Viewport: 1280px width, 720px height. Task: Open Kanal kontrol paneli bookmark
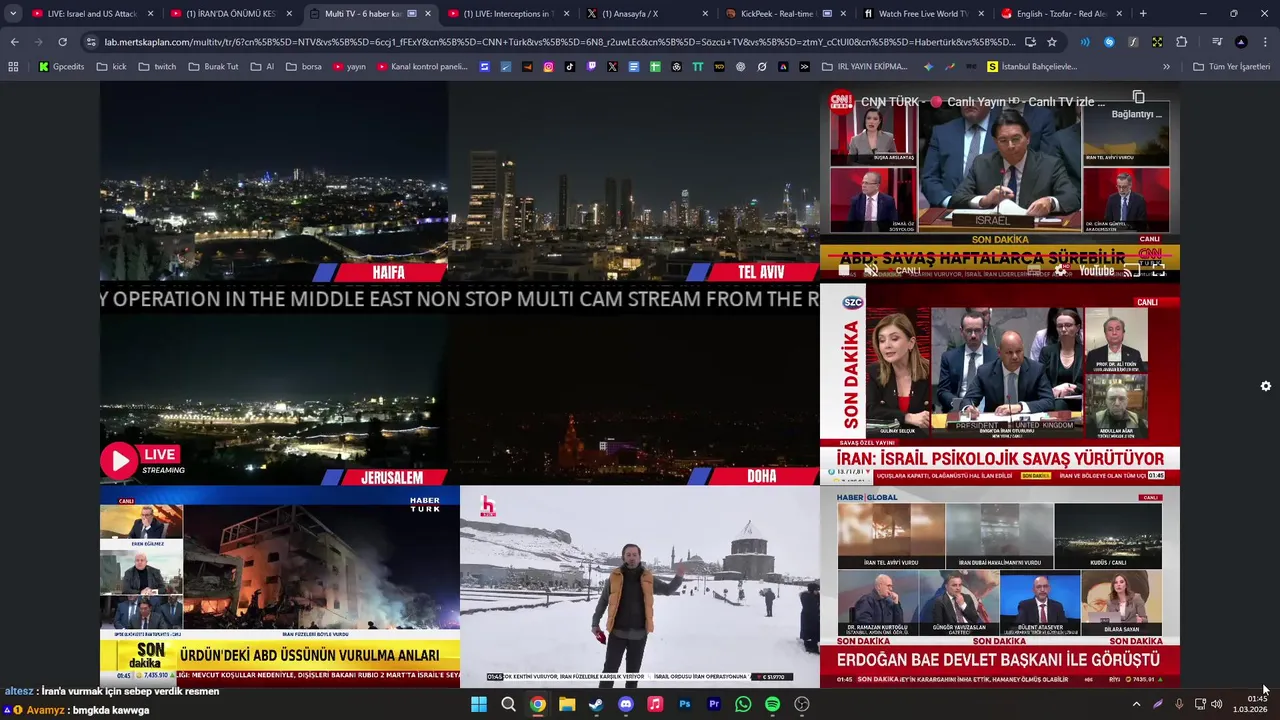(423, 67)
